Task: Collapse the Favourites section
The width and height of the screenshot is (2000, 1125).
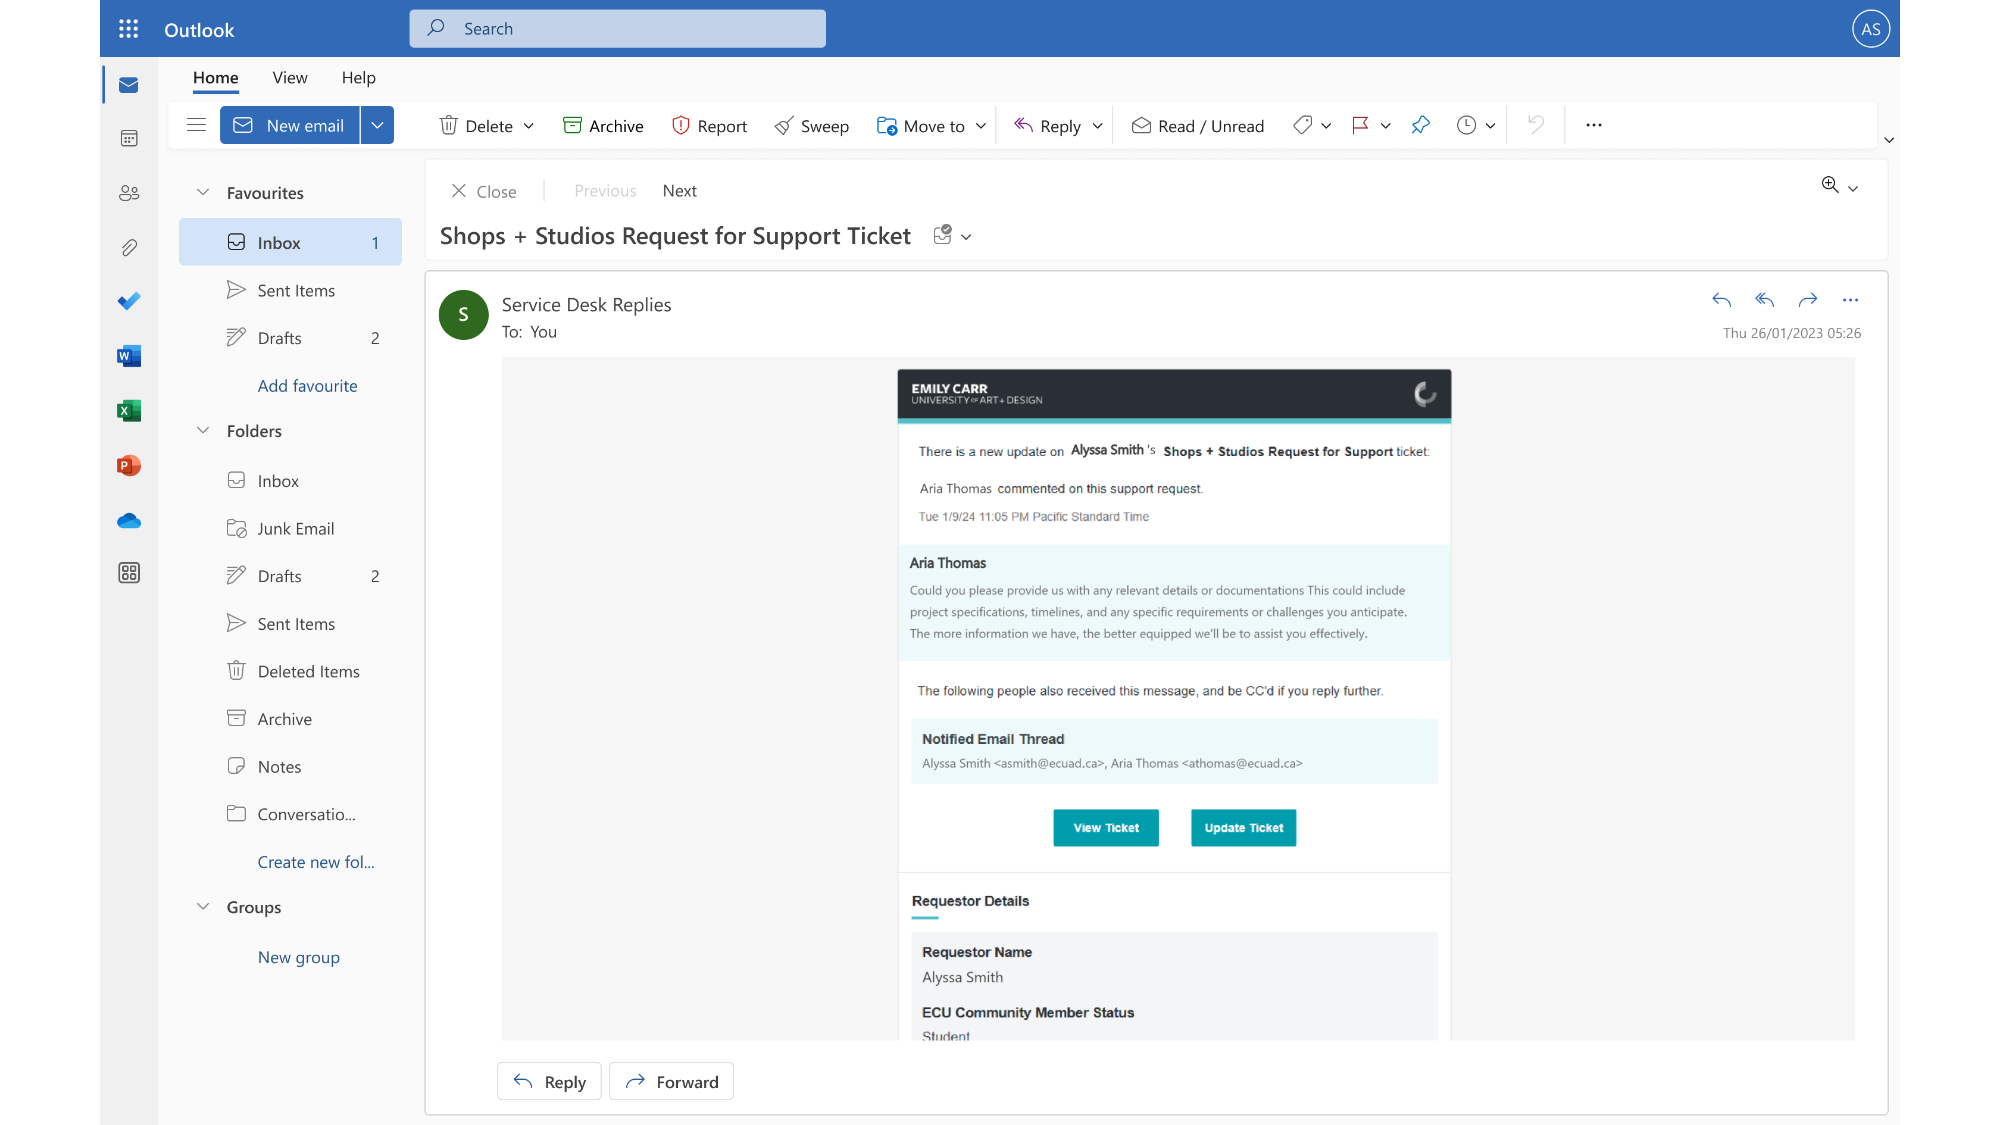Action: [203, 192]
